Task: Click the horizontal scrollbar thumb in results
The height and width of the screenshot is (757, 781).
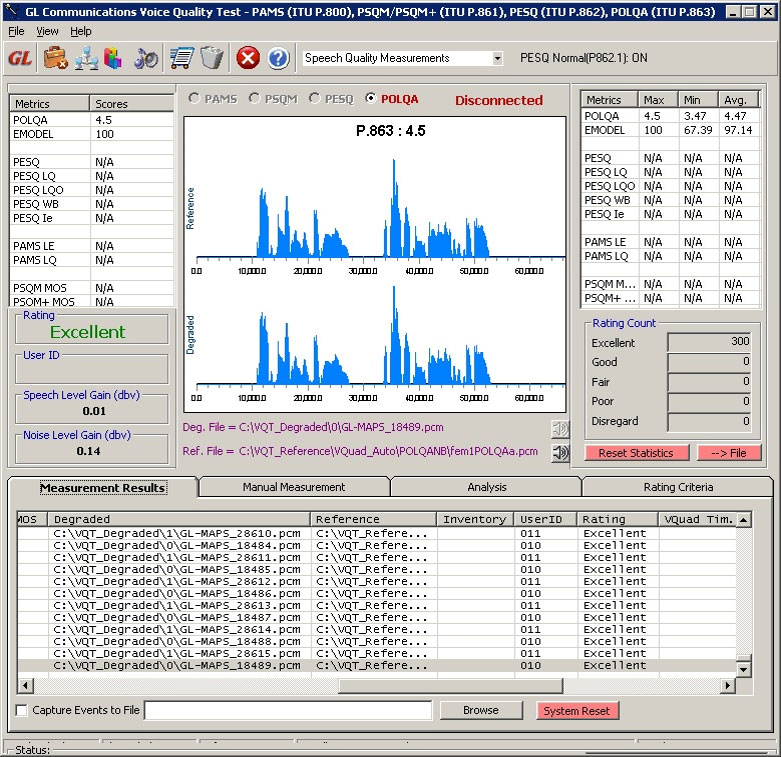Action: tap(450, 686)
